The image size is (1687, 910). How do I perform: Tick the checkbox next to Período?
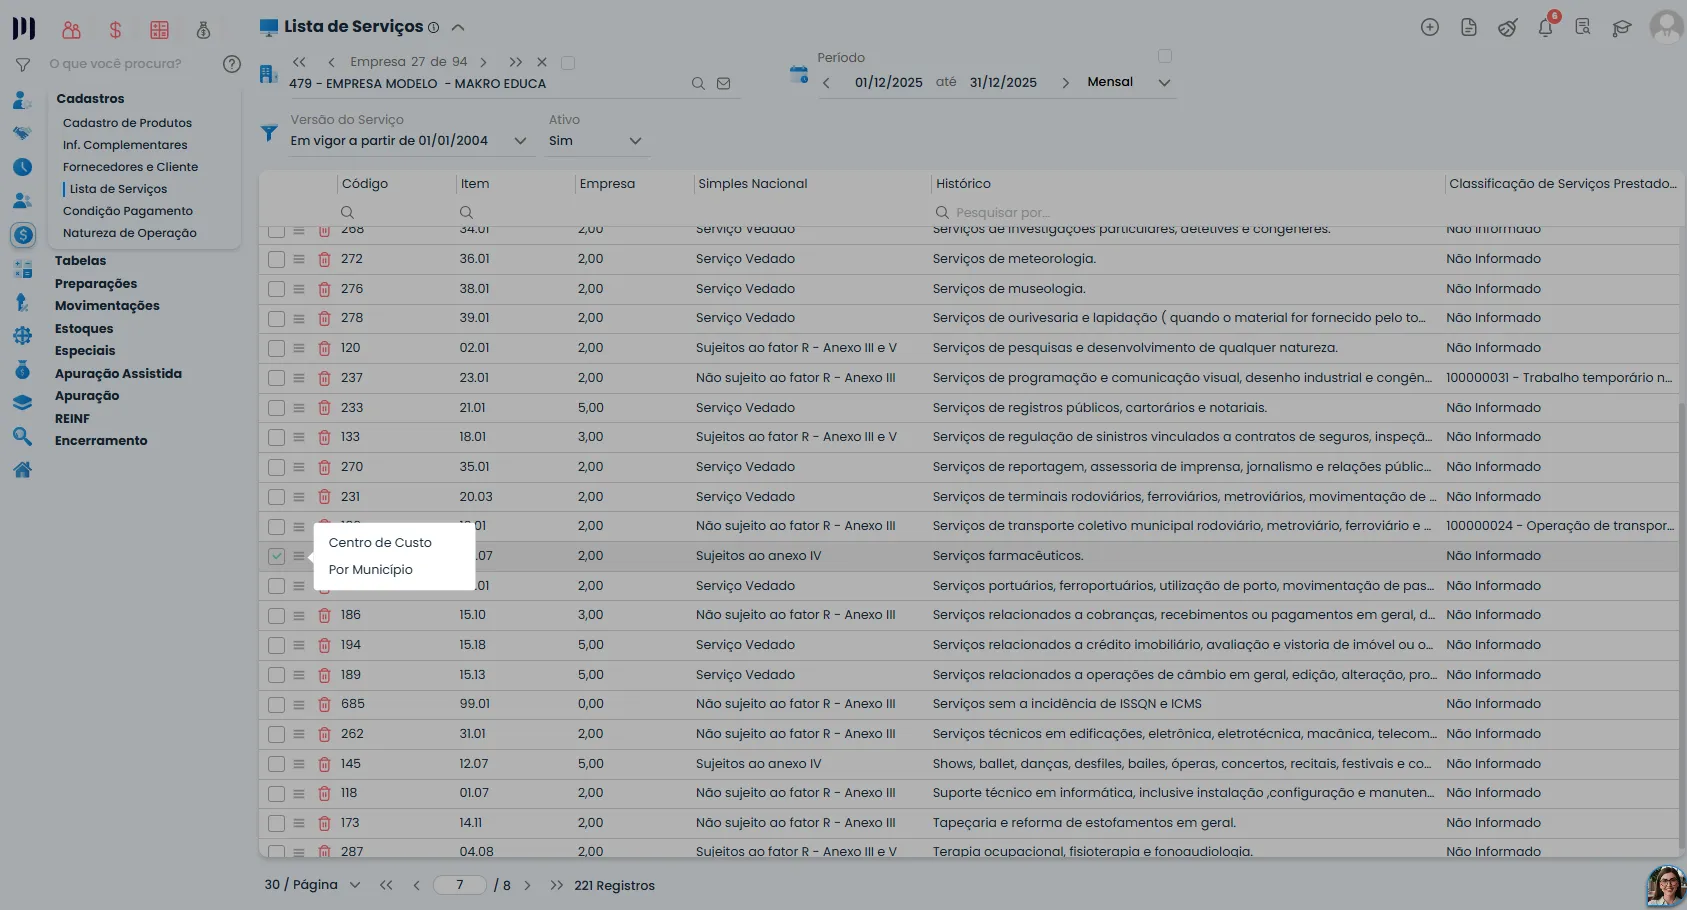coord(1164,56)
